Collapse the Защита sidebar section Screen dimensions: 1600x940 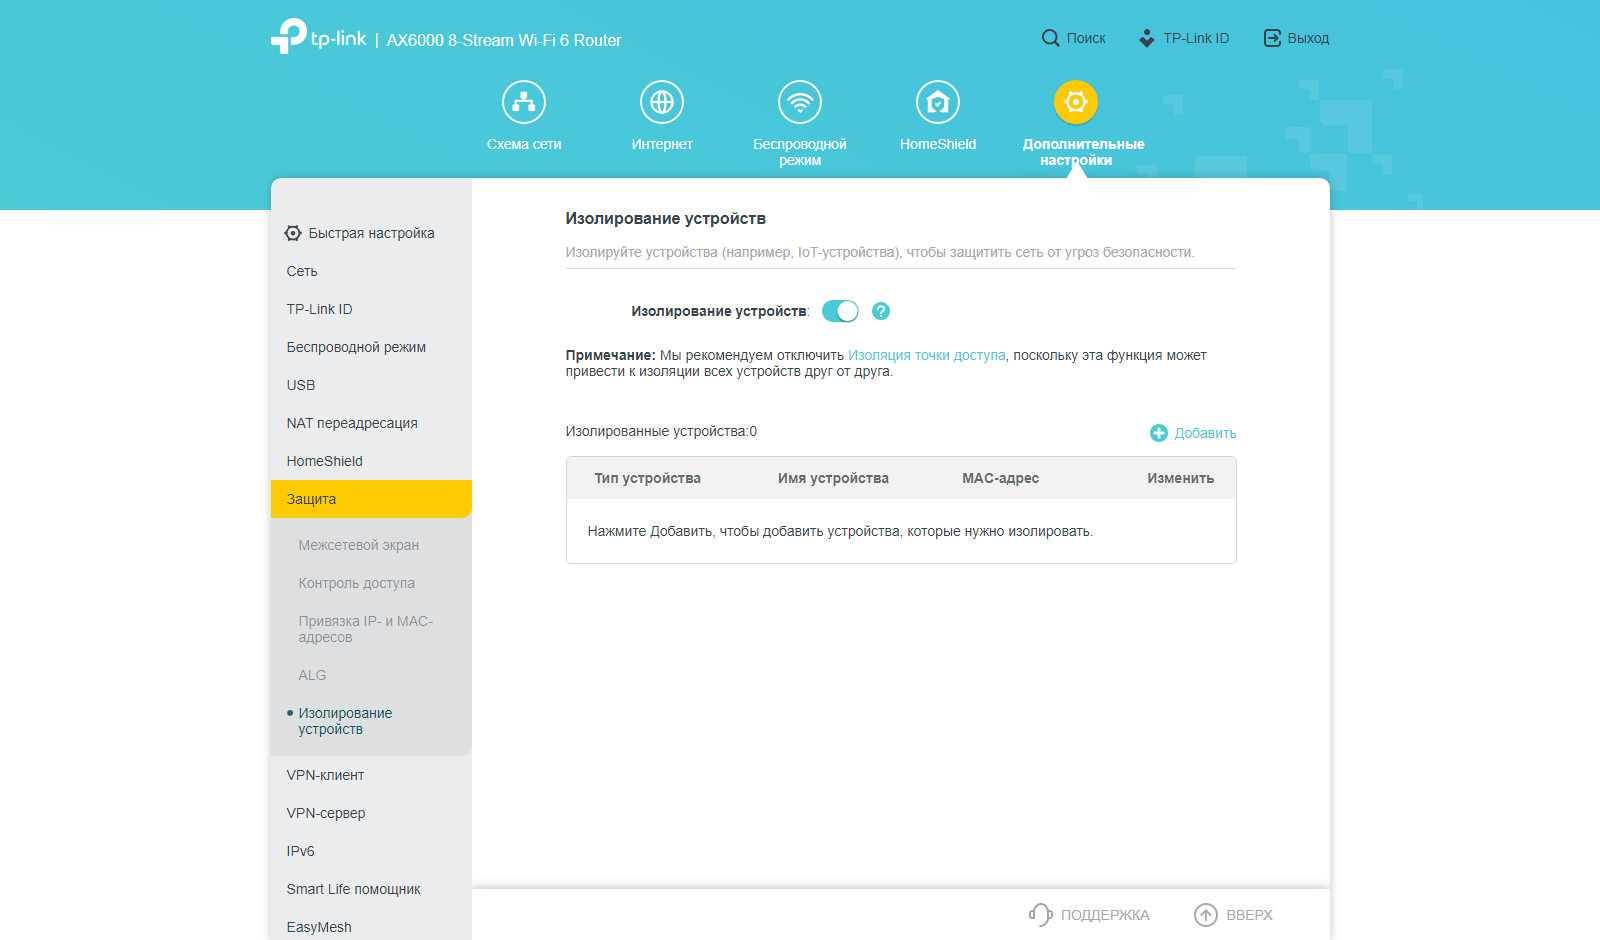pos(371,499)
